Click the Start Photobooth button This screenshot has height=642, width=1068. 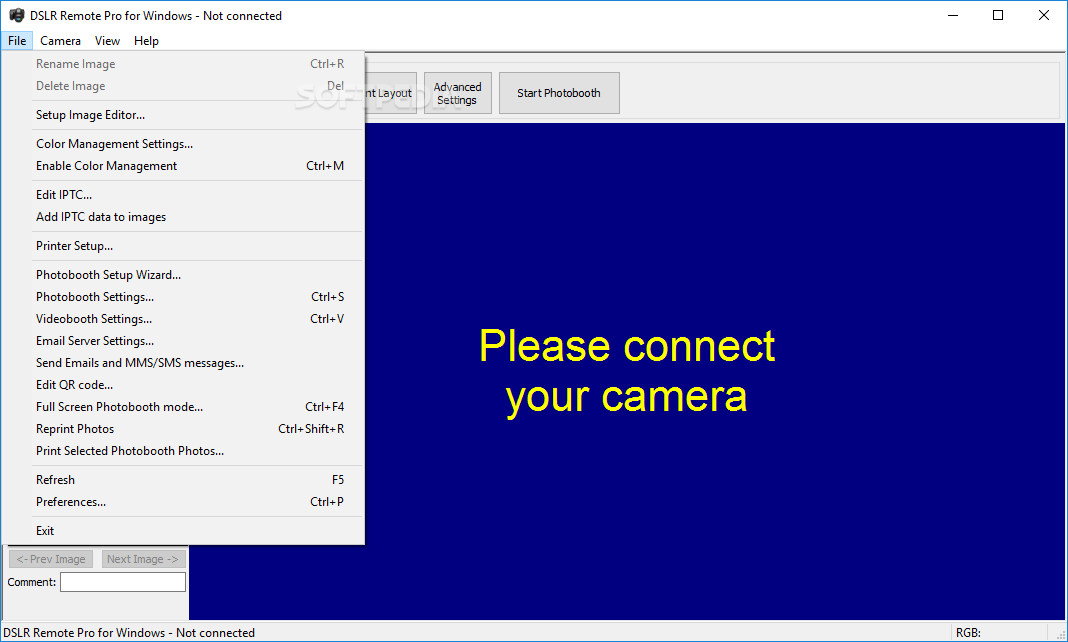pos(559,93)
